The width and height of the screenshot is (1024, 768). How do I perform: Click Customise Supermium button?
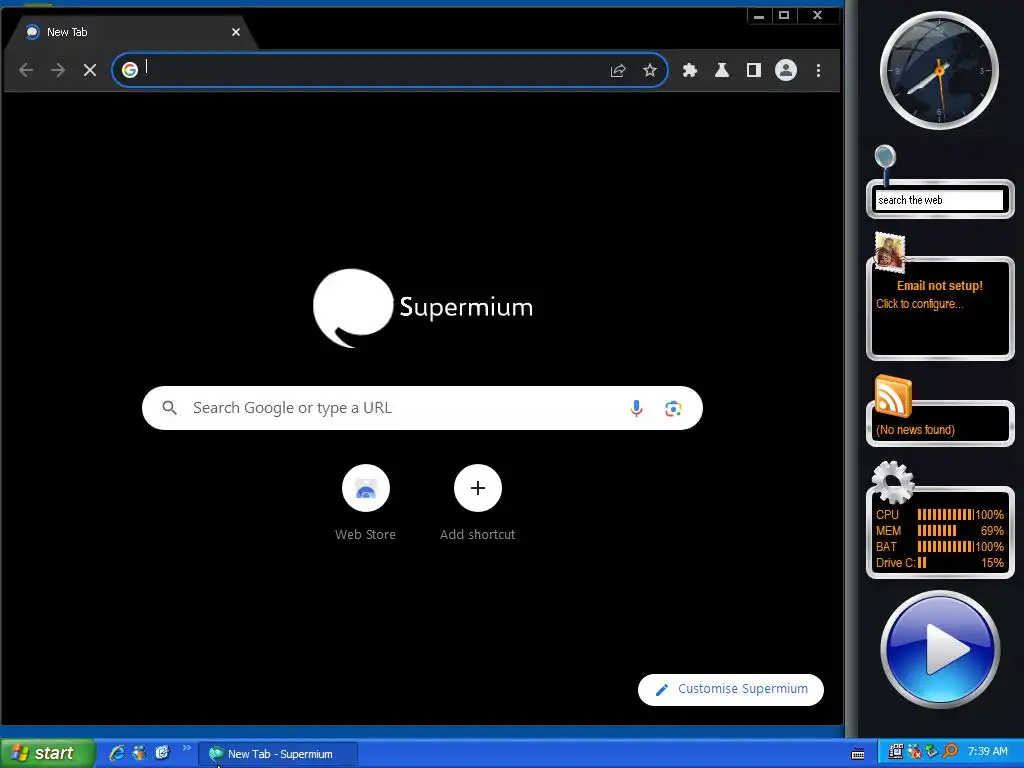tap(731, 690)
